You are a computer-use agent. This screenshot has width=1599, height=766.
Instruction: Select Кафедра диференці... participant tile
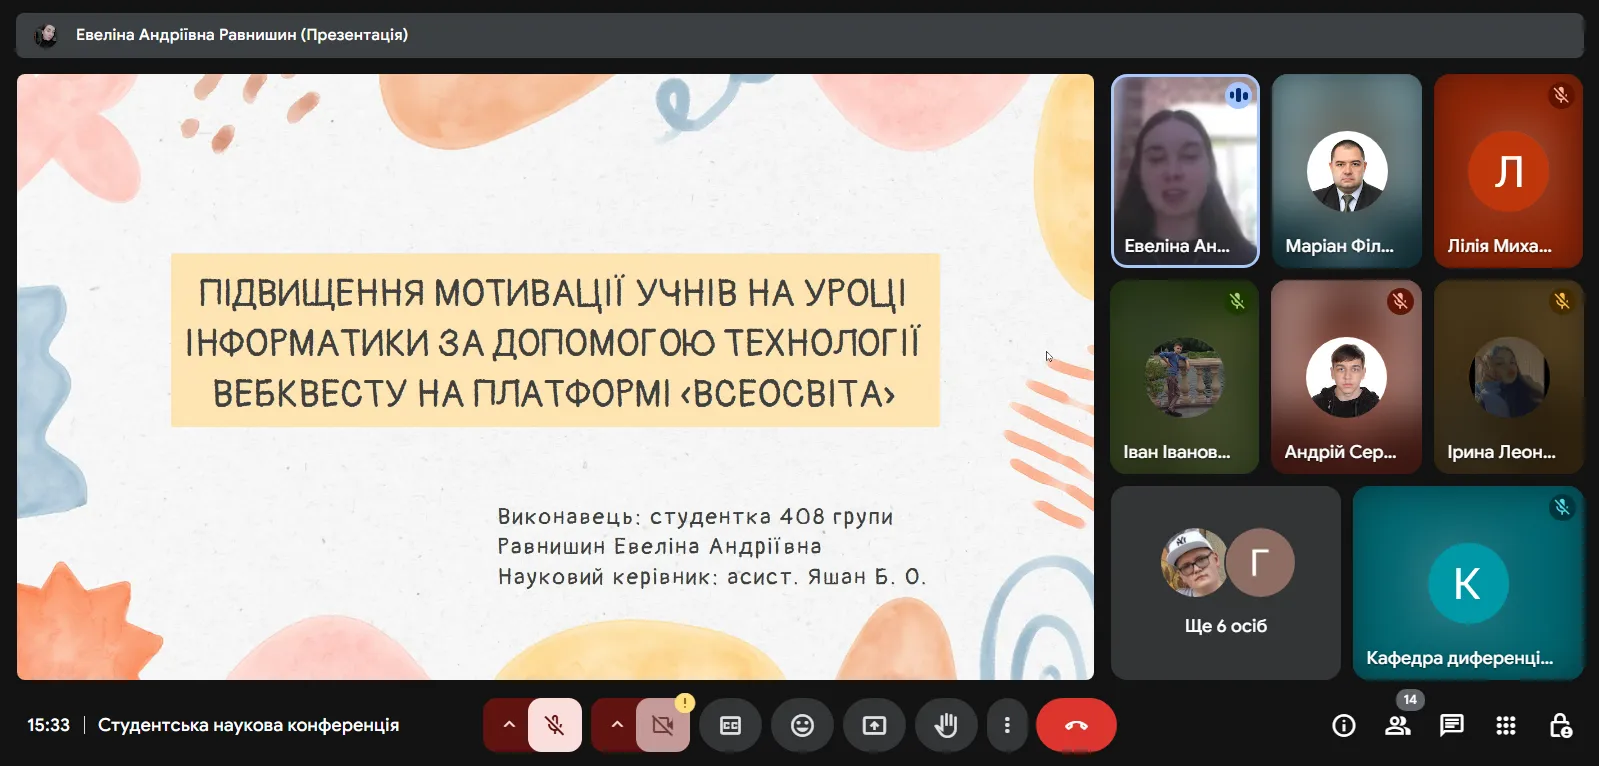point(1468,583)
